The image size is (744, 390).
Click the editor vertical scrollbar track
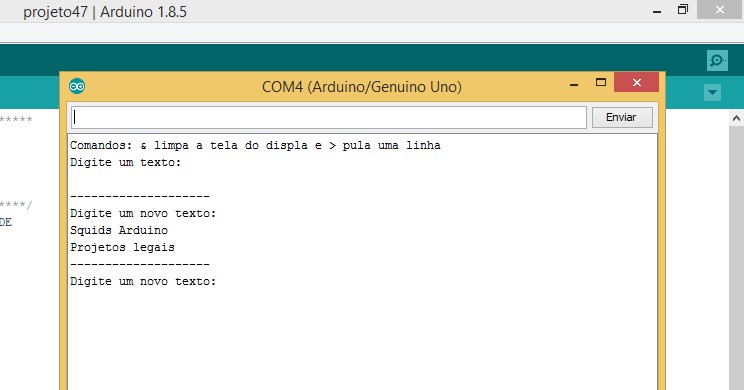(736, 258)
